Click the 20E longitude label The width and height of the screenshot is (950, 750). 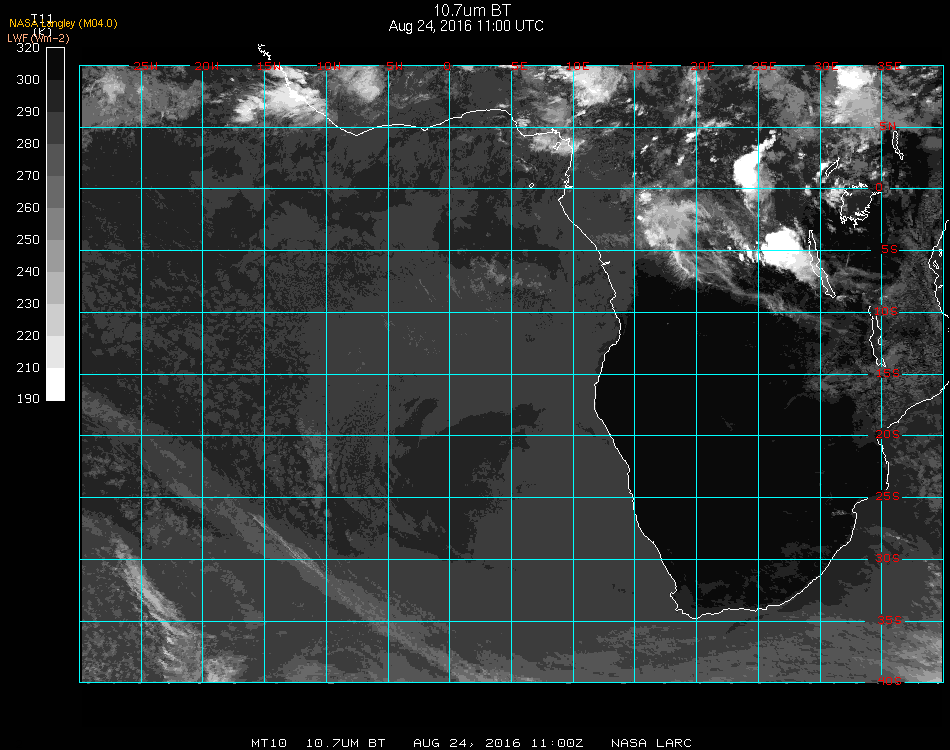tap(702, 66)
